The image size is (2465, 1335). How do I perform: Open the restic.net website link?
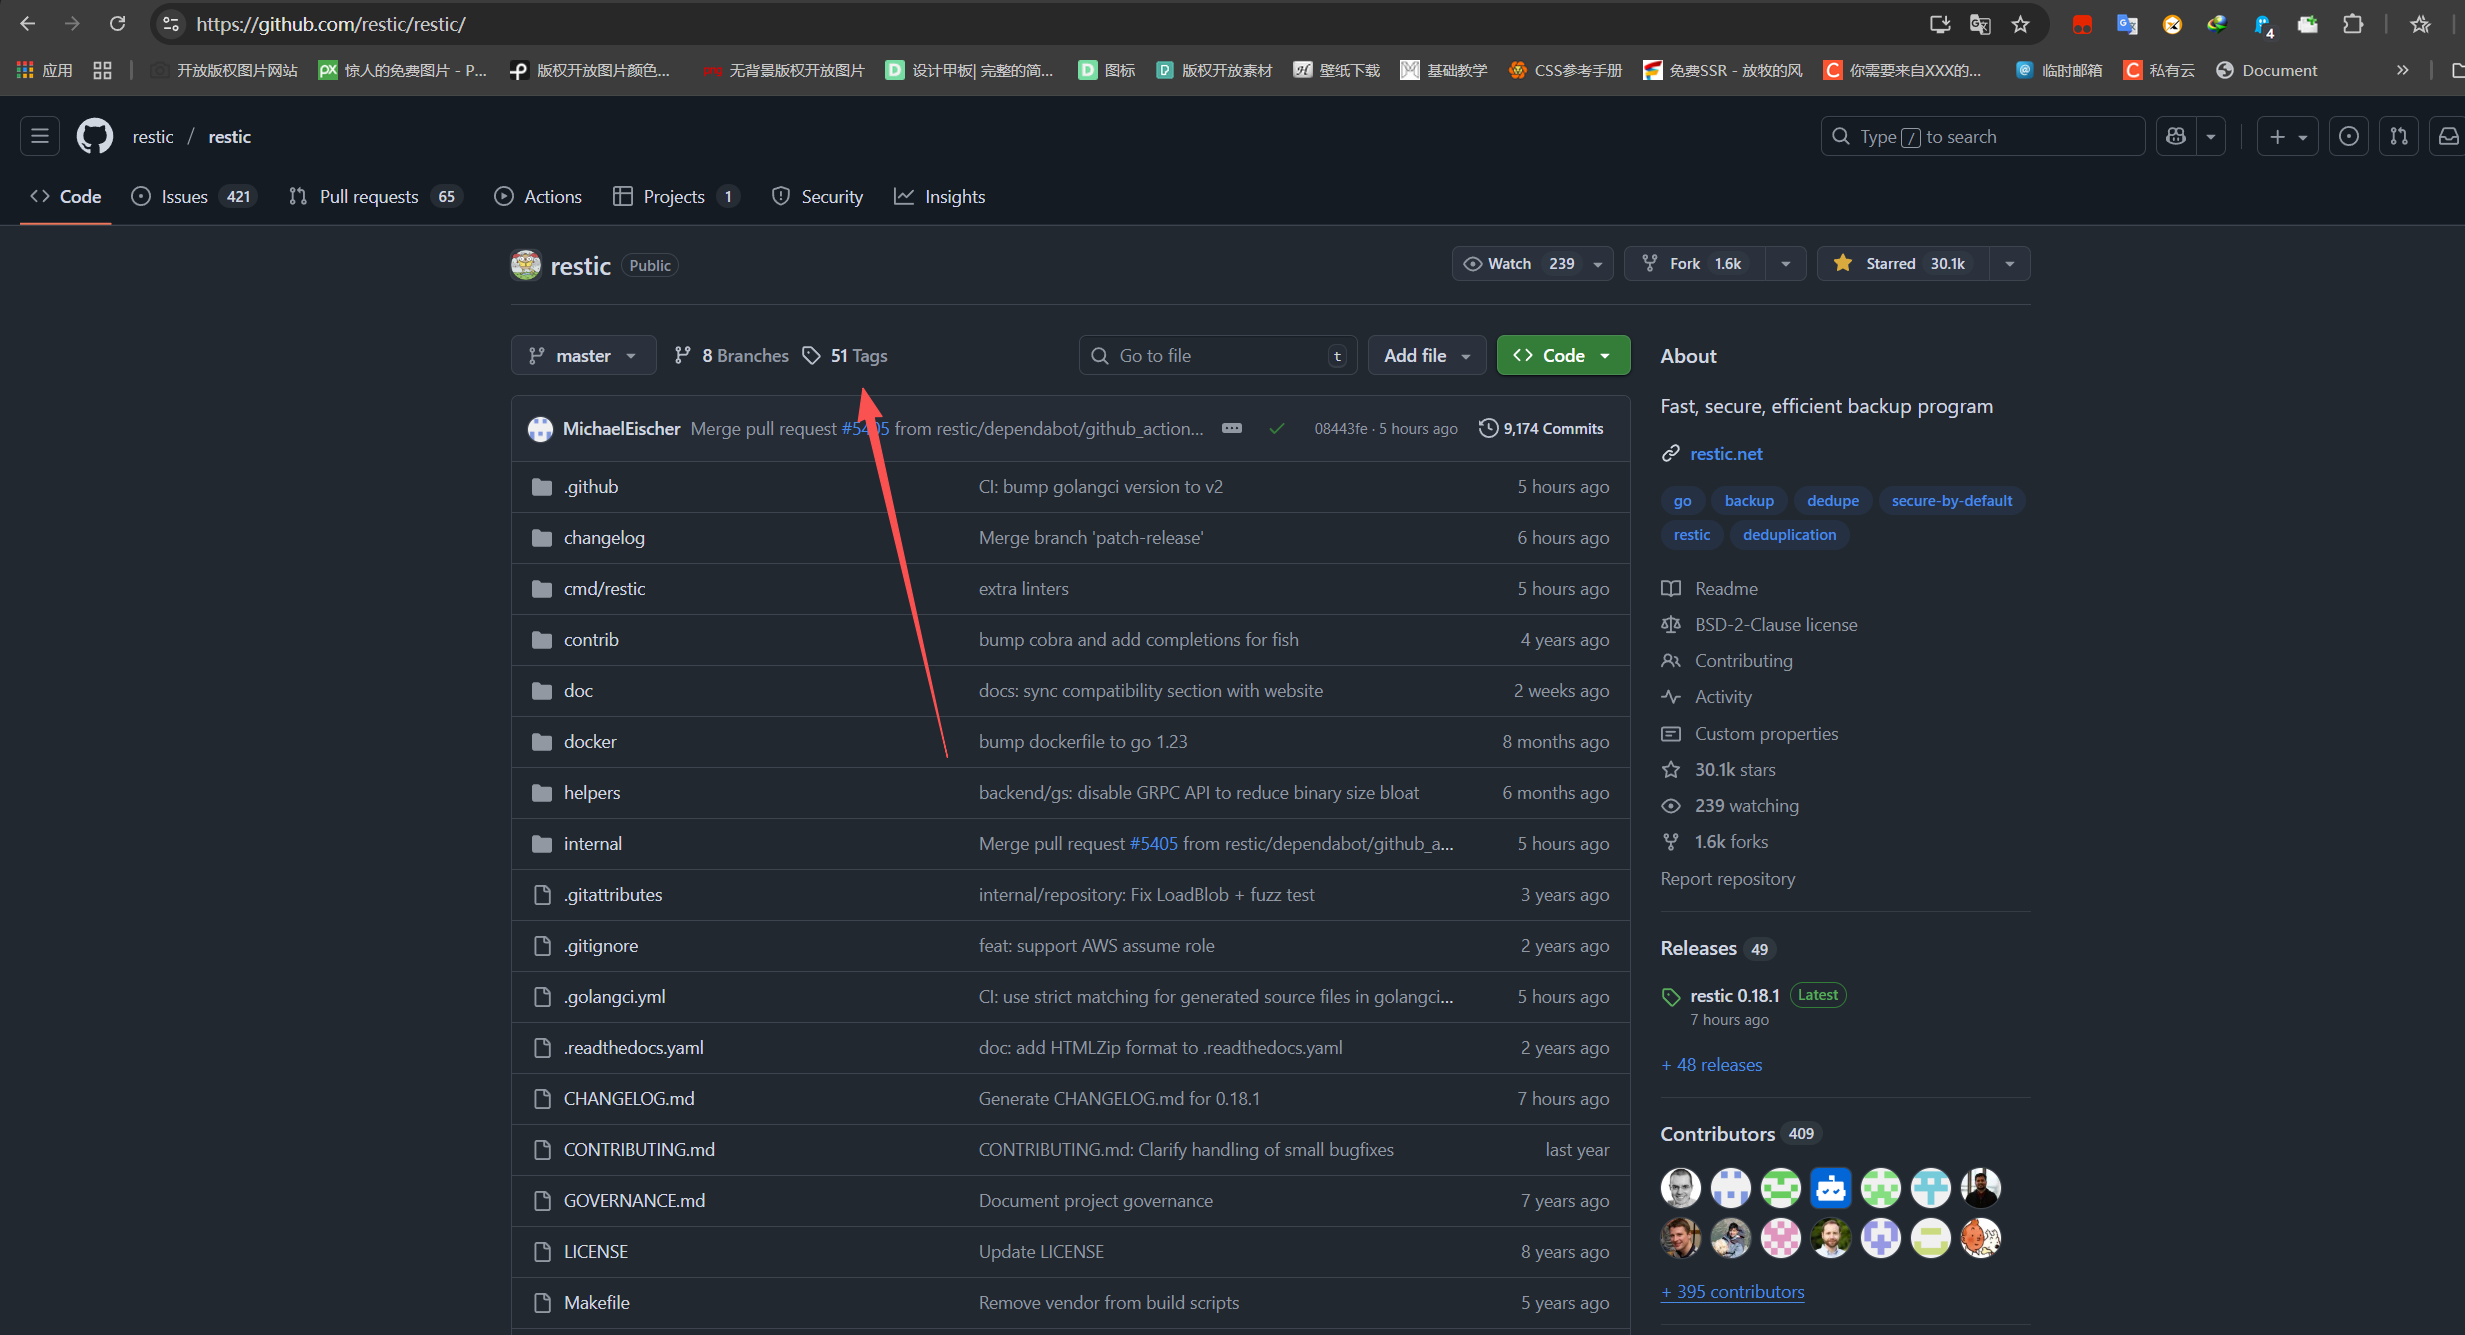click(1726, 454)
